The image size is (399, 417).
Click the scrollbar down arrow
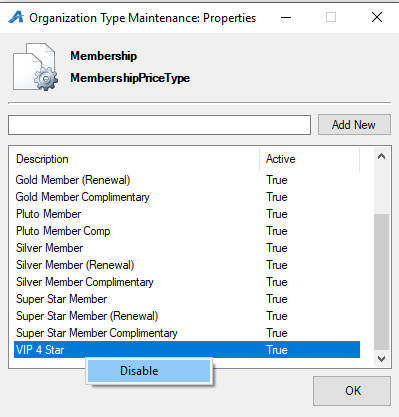click(x=382, y=359)
